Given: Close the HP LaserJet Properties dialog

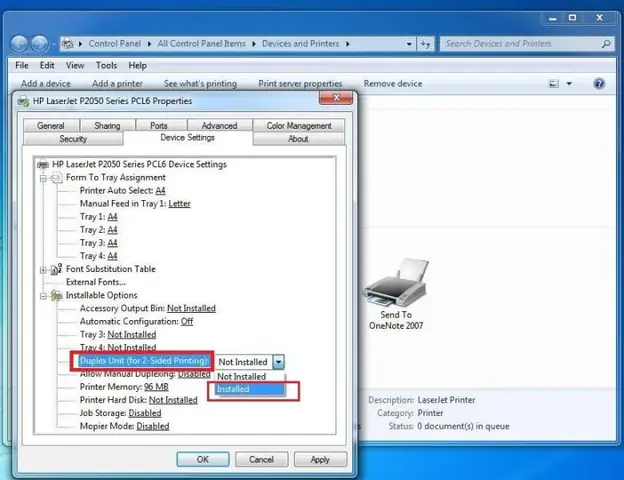Looking at the screenshot, I should click(x=336, y=98).
